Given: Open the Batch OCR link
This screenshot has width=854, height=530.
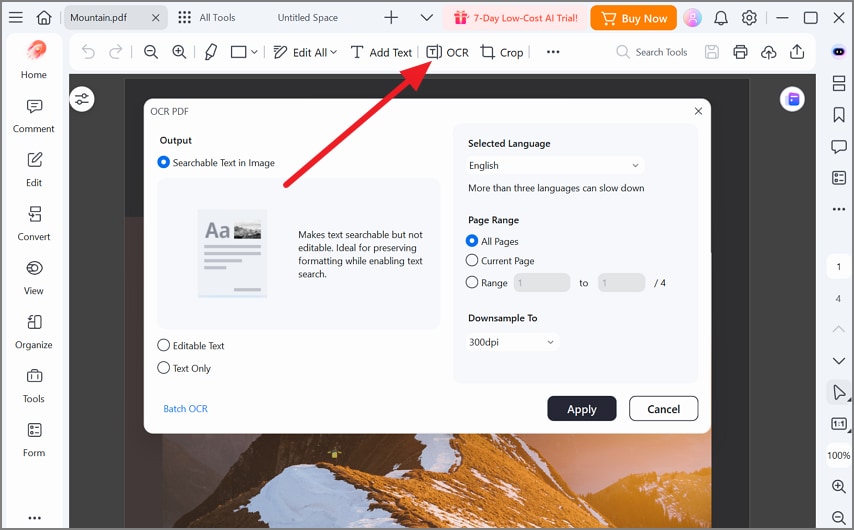Looking at the screenshot, I should pyautogui.click(x=185, y=409).
